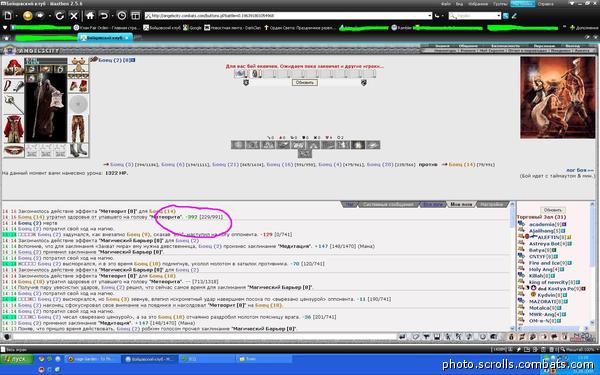Image resolution: width=600 pixels, height=375 pixels.
Task: Click the chat log vertical scrollbar
Action: pos(512,266)
